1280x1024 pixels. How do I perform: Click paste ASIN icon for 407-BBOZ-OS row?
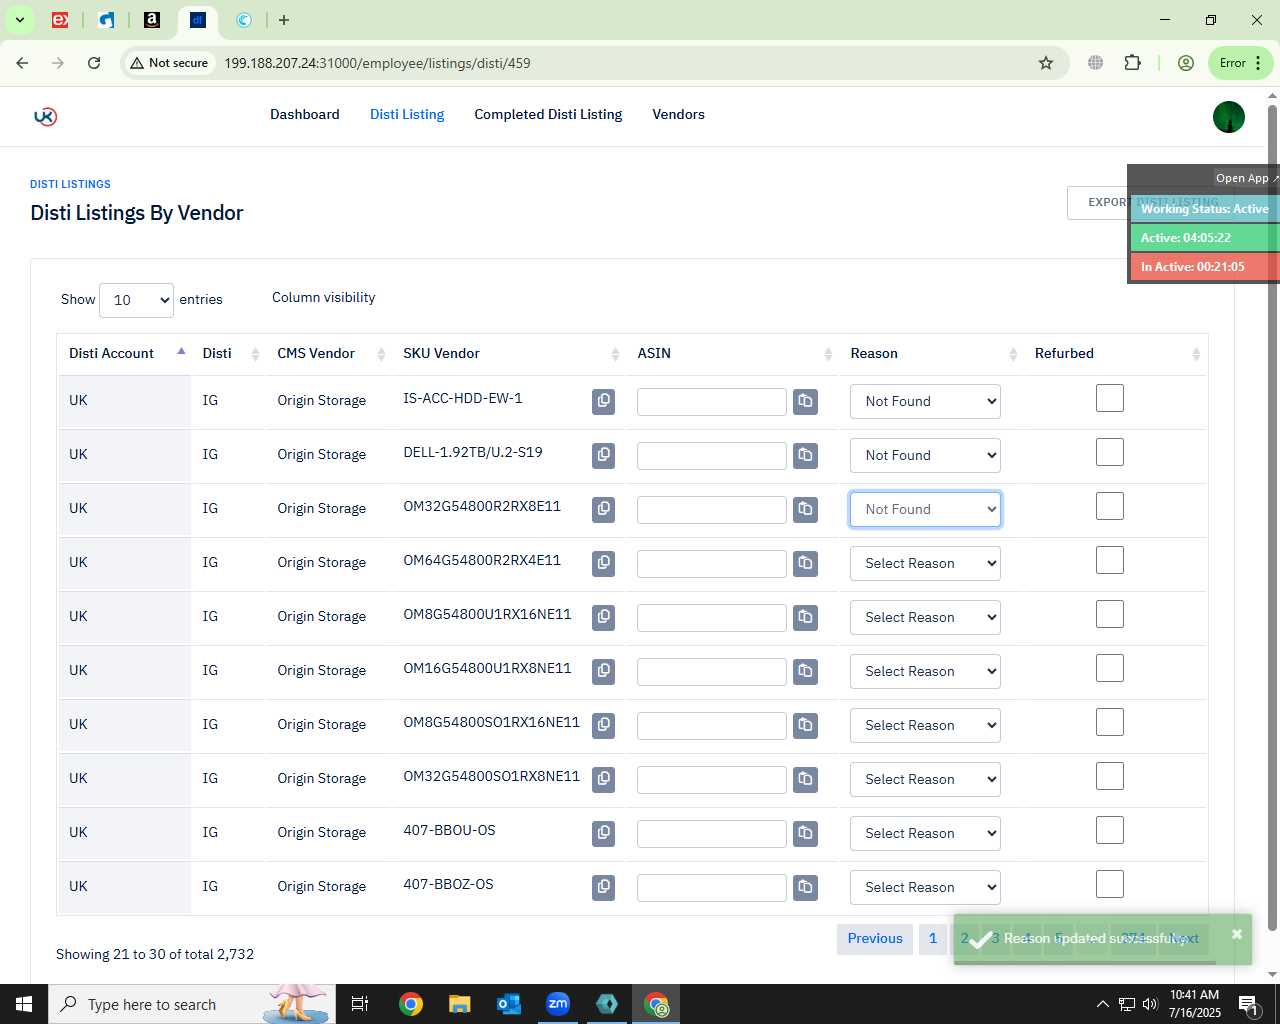pyautogui.click(x=805, y=887)
